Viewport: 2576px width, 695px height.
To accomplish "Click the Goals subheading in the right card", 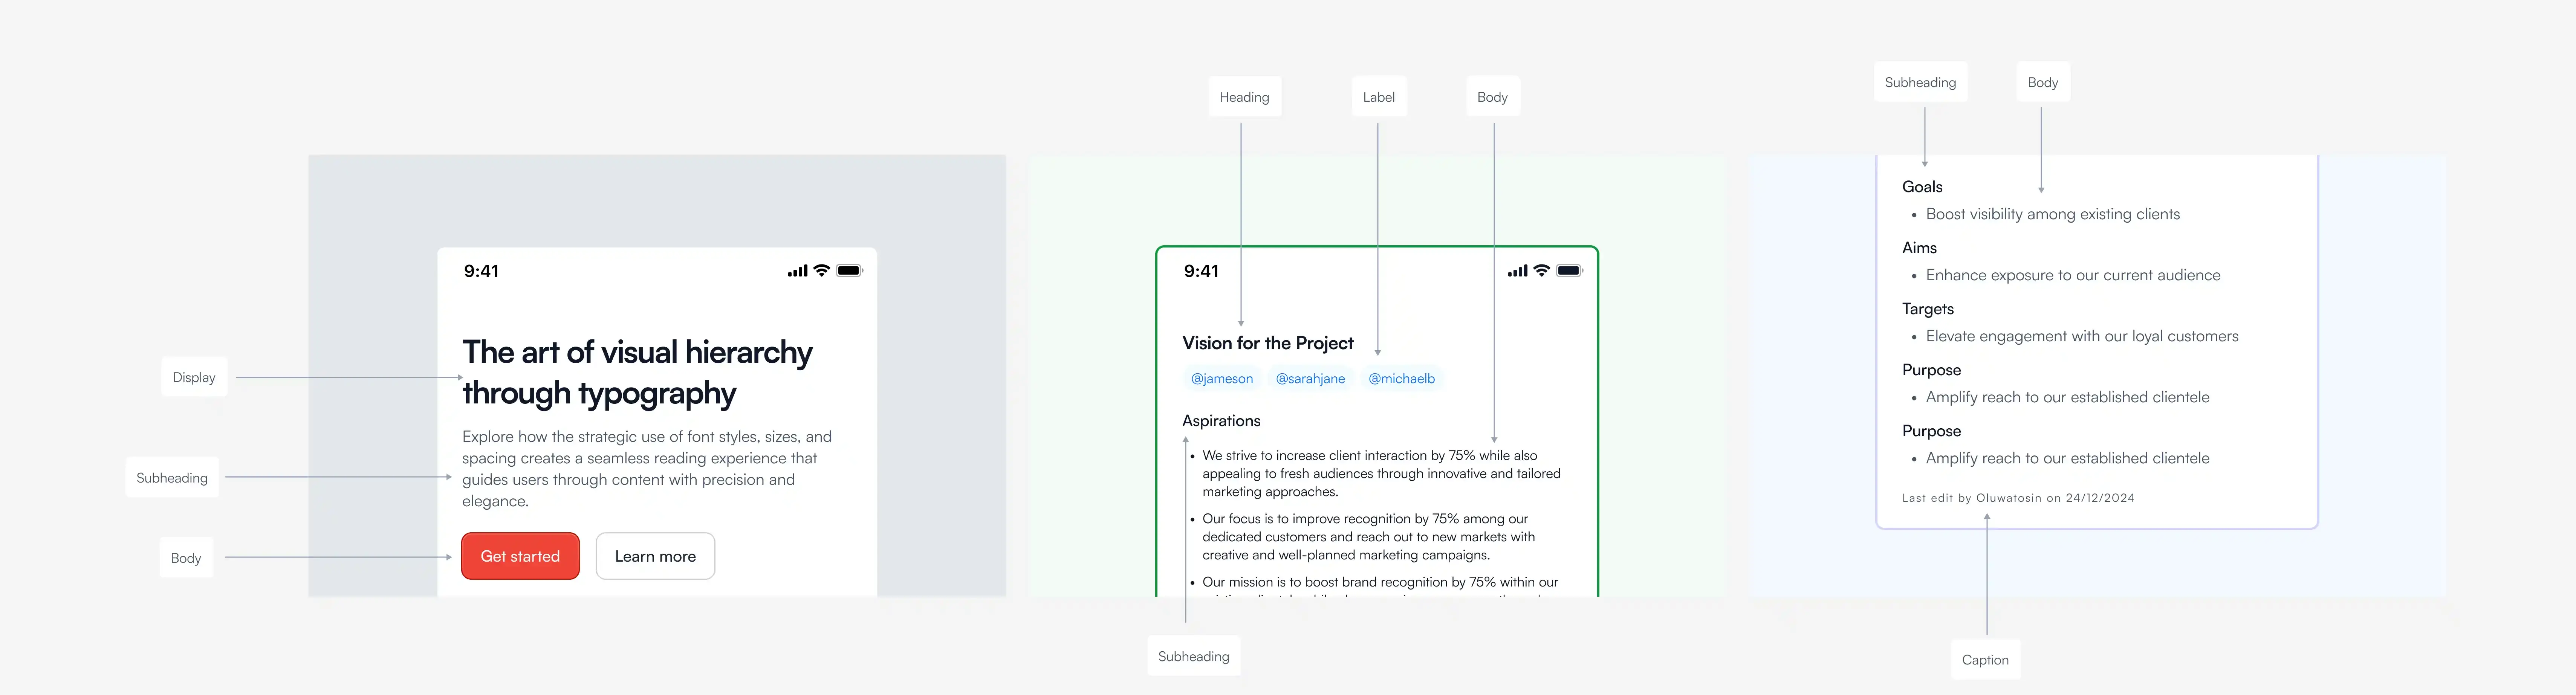I will tap(1921, 187).
